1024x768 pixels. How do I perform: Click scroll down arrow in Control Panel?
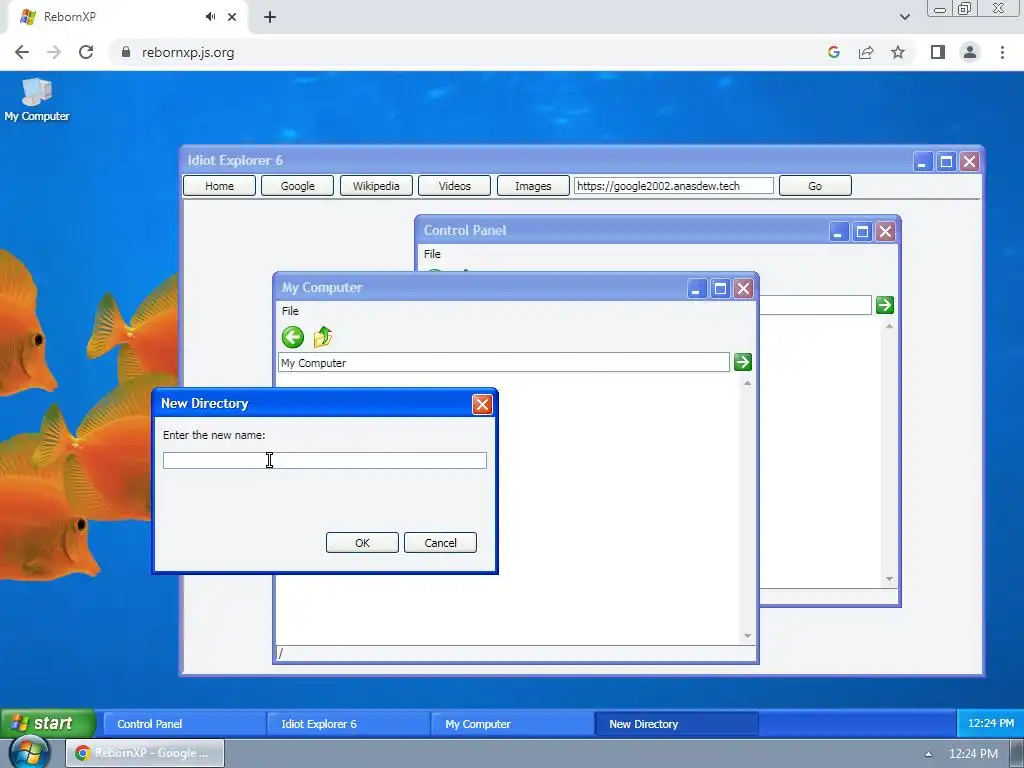[889, 579]
